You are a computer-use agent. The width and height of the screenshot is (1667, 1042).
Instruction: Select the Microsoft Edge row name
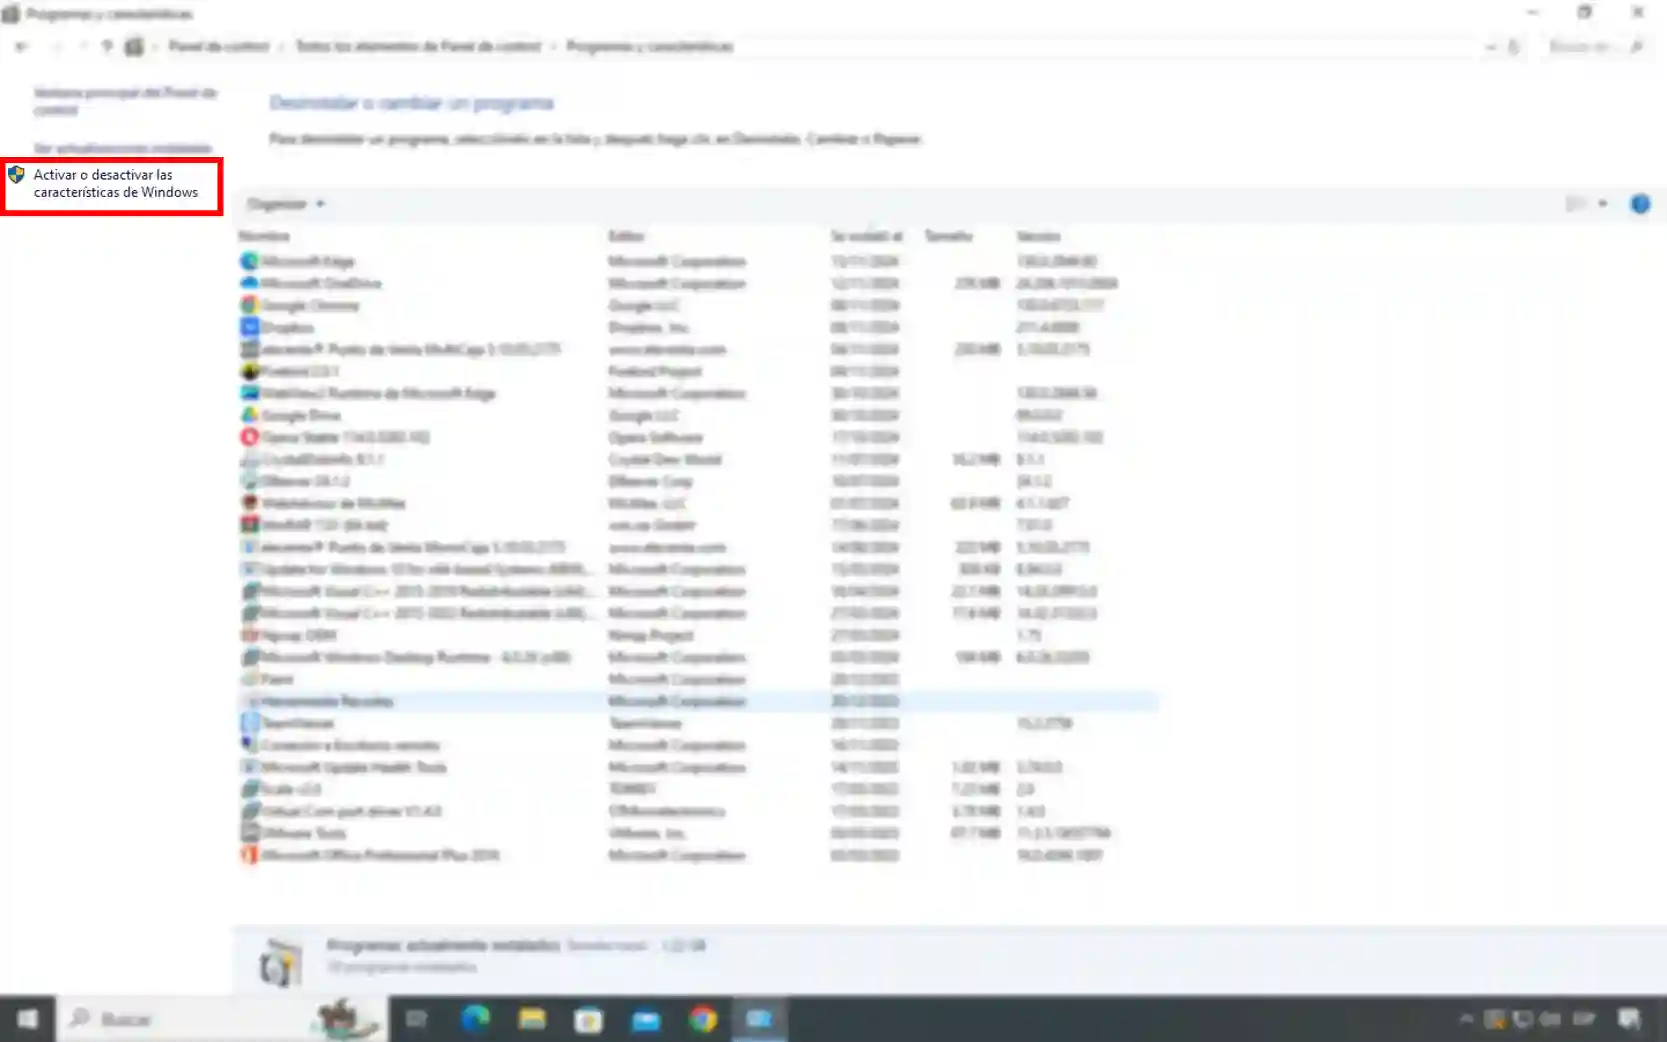(308, 261)
